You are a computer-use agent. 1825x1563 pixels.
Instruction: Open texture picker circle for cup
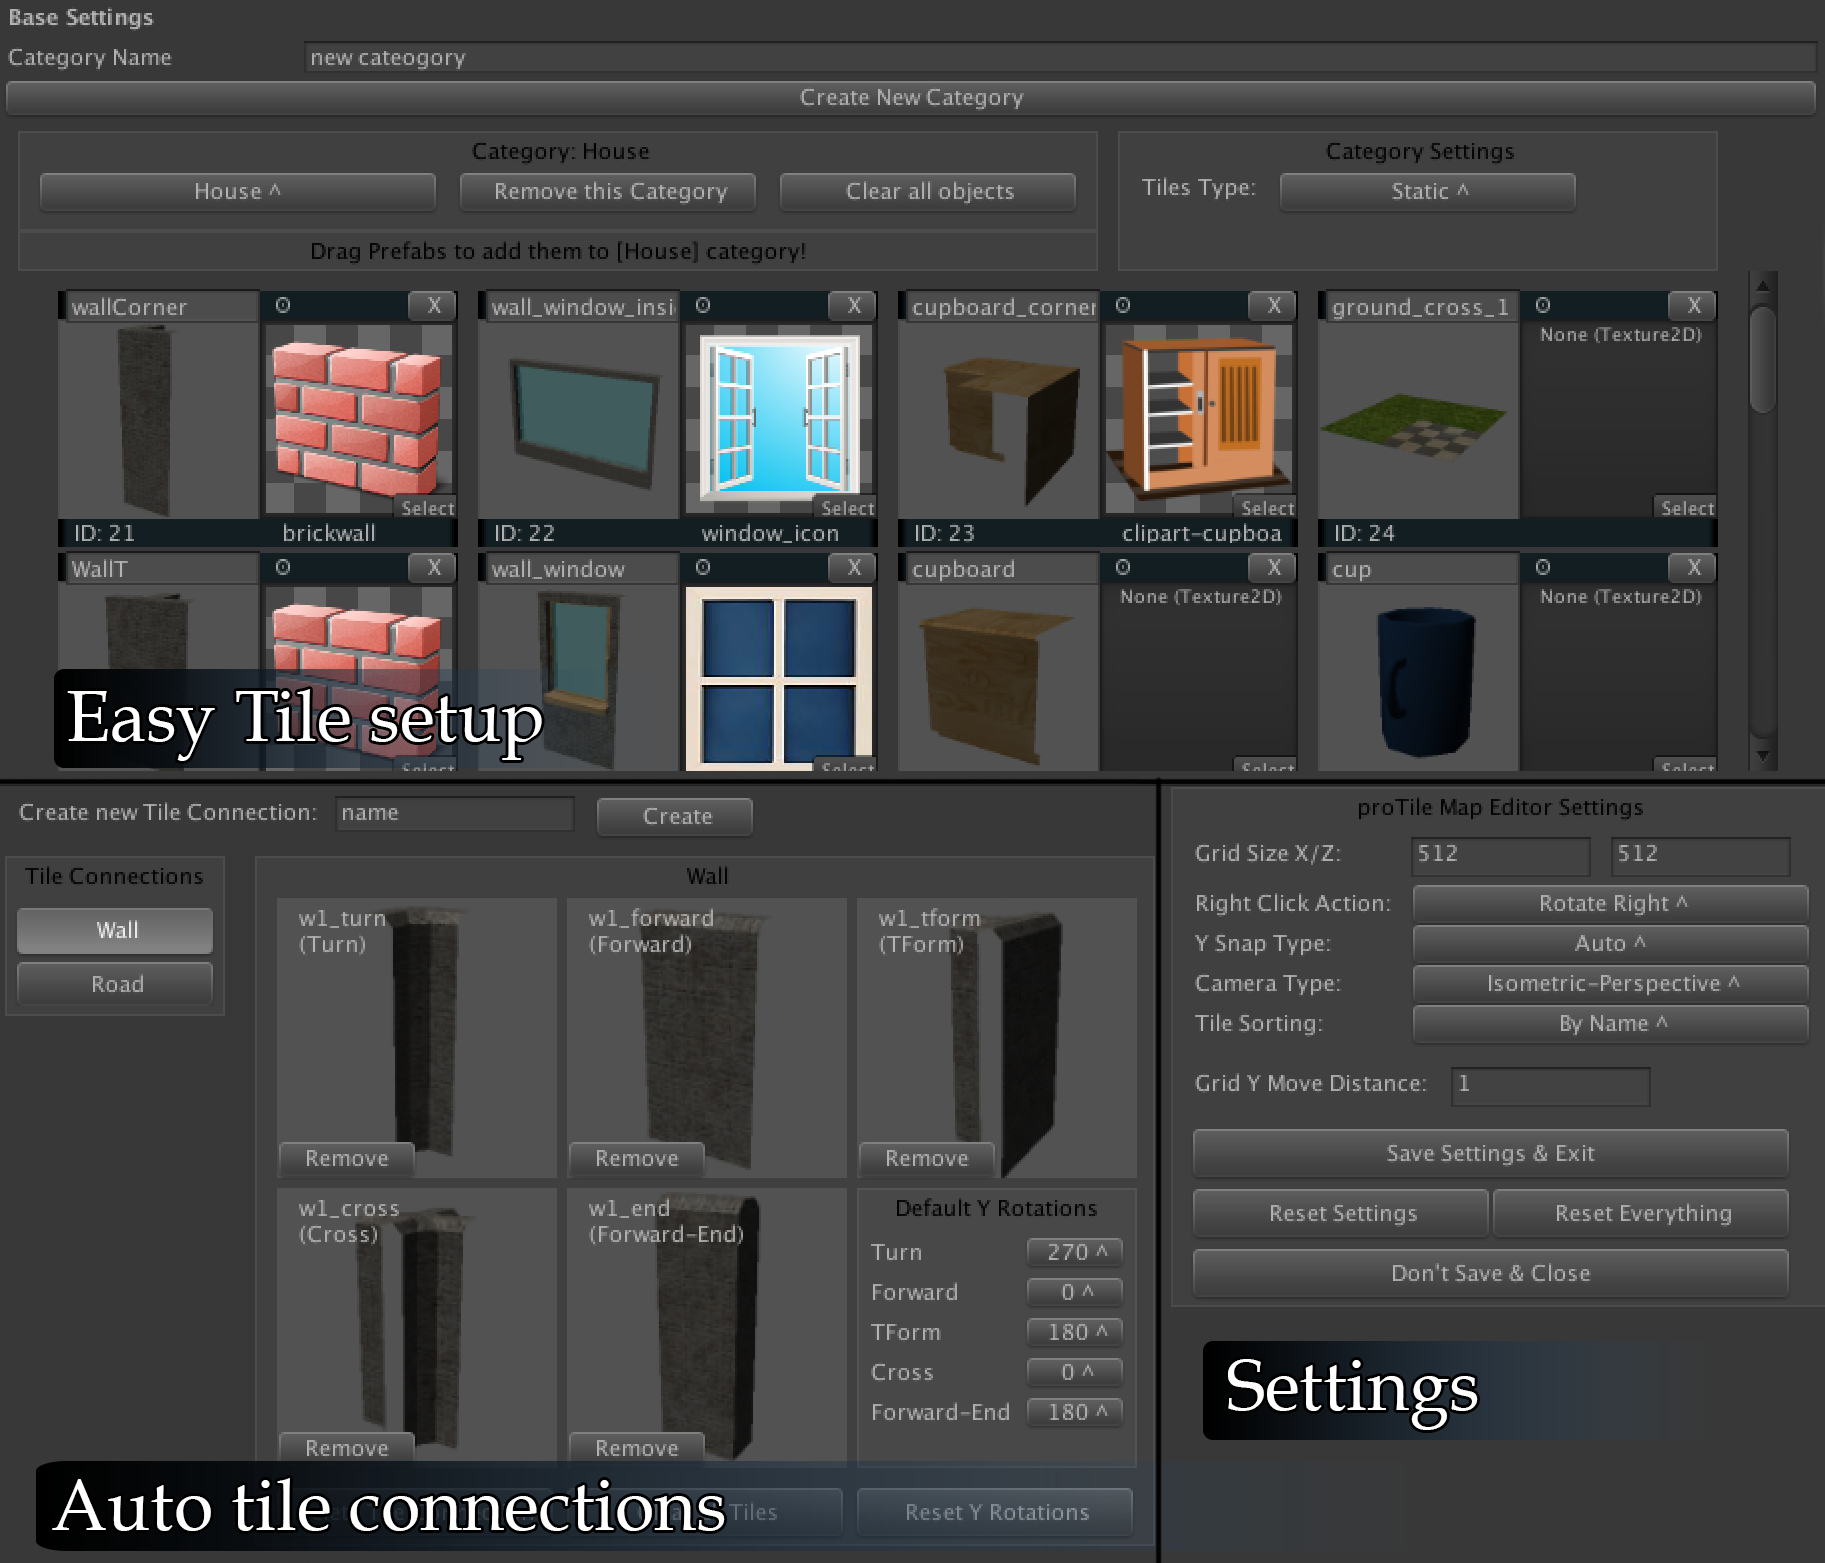1543,567
